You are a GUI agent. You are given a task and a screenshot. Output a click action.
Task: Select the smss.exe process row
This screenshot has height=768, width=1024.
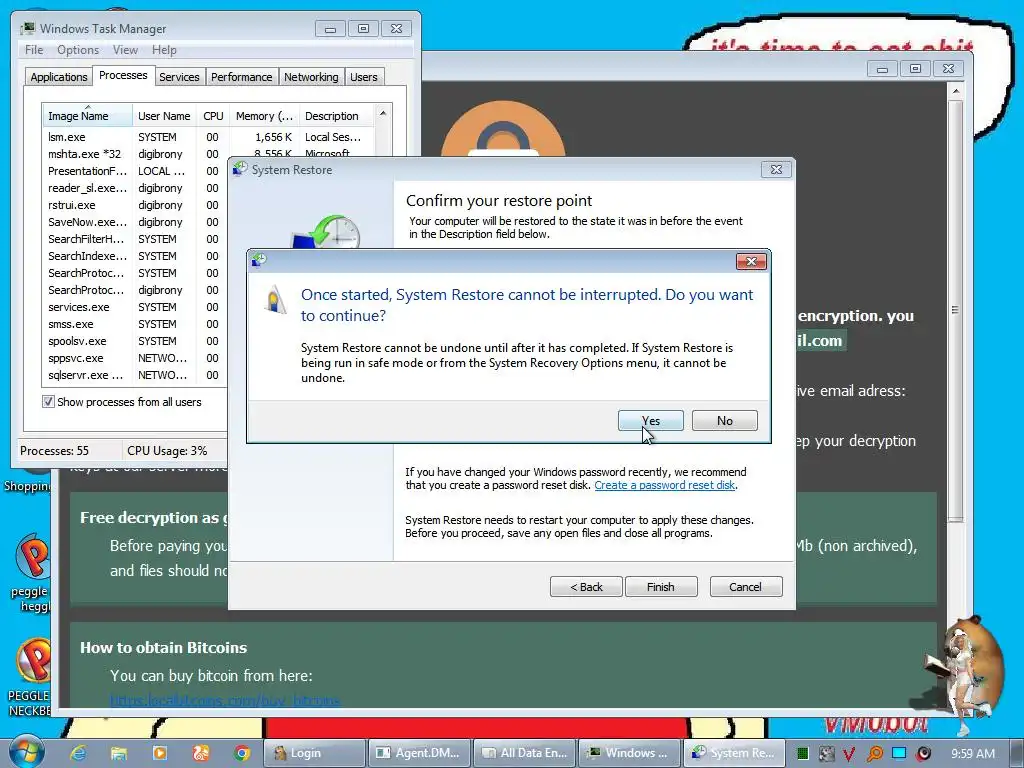[135, 324]
